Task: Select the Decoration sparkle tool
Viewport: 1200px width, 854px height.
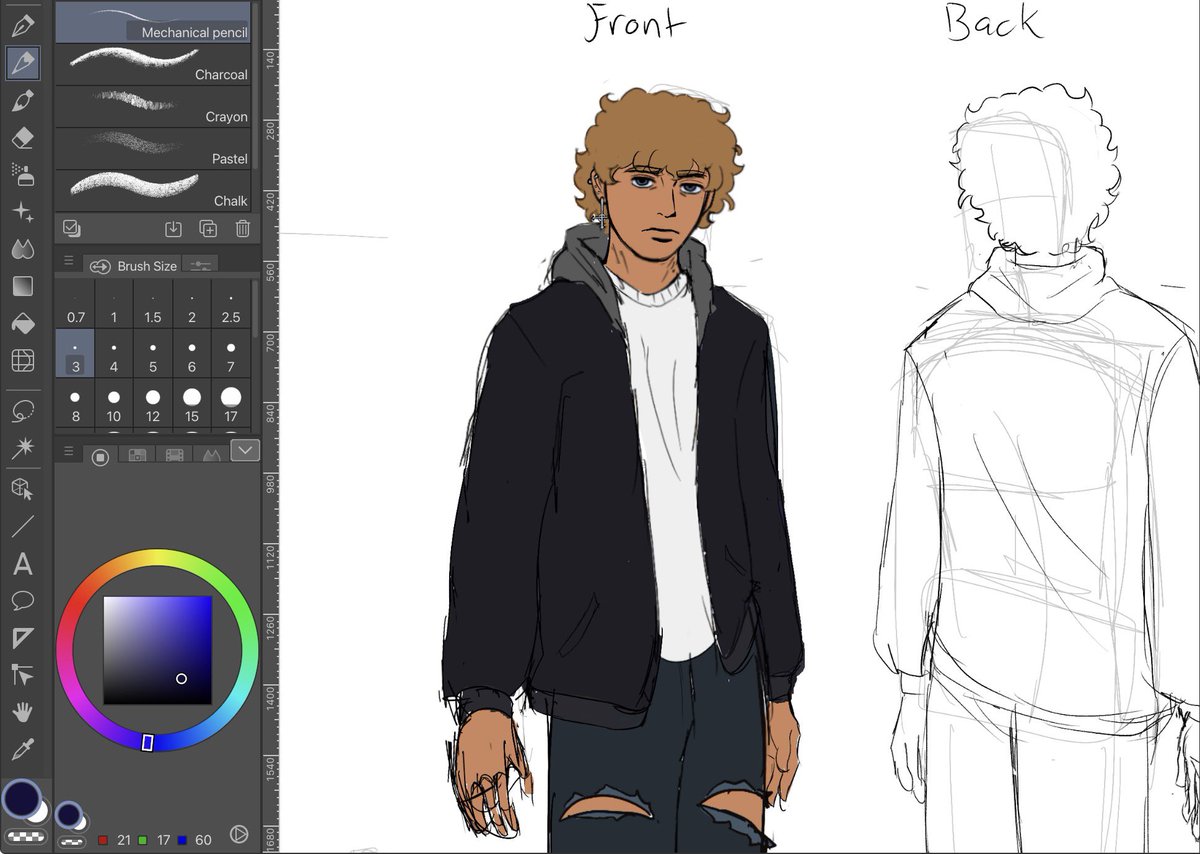Action: (22, 211)
